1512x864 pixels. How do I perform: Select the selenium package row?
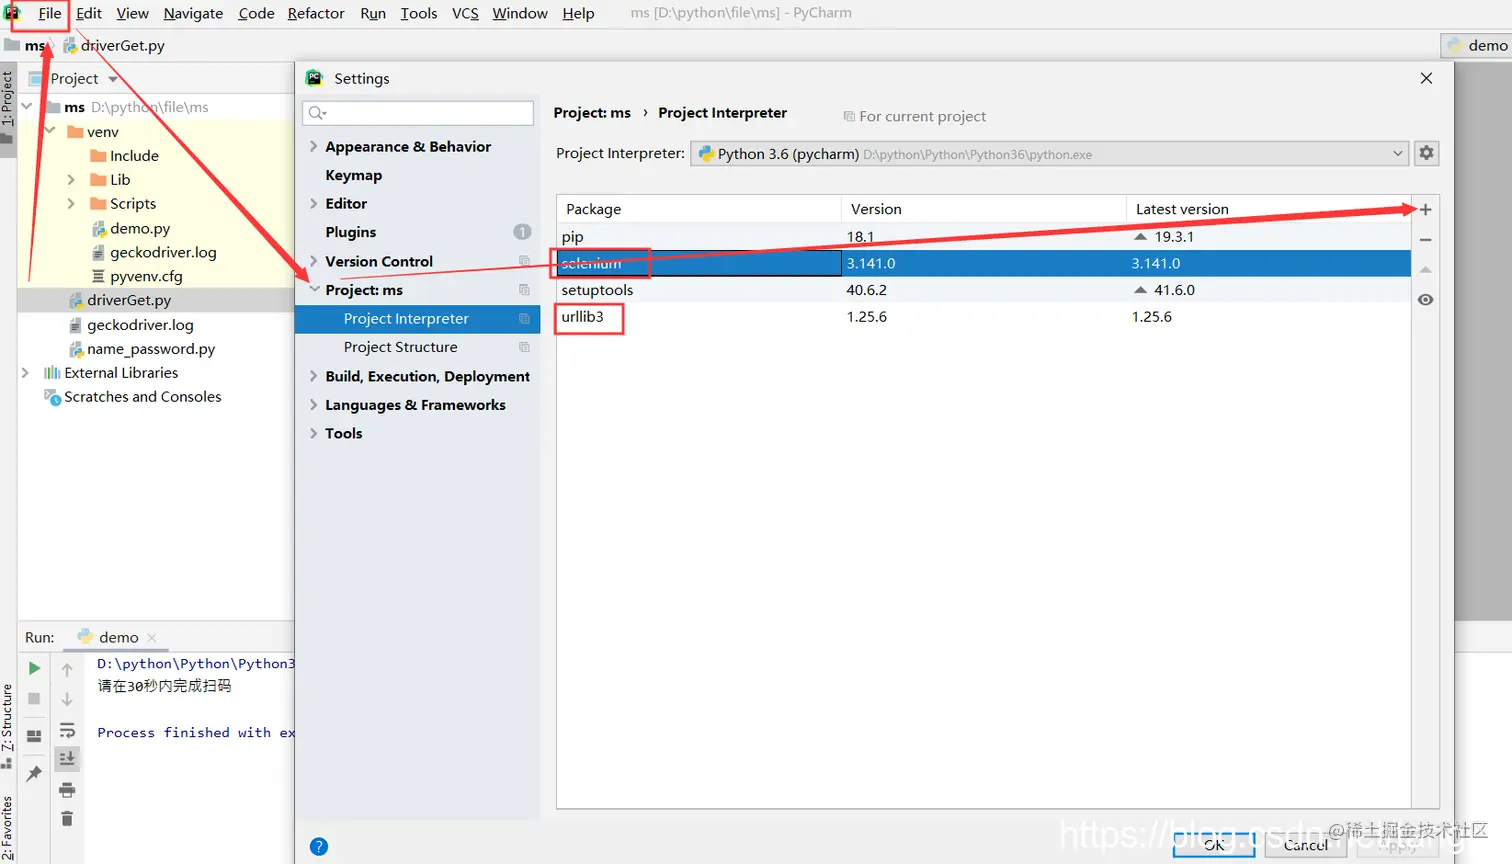[983, 263]
